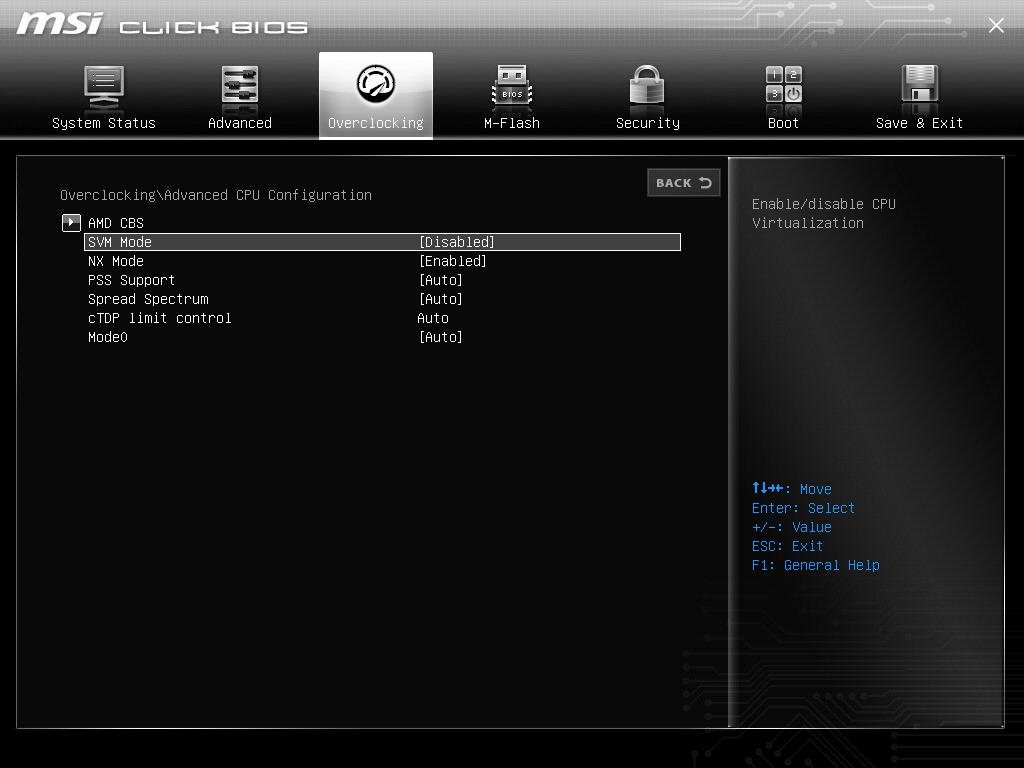Open the AMD CBS submenu label
Image resolution: width=1024 pixels, height=768 pixels.
tap(116, 223)
